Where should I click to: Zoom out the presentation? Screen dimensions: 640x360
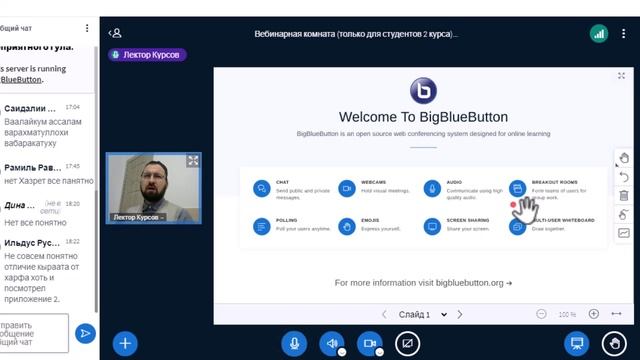point(541,314)
